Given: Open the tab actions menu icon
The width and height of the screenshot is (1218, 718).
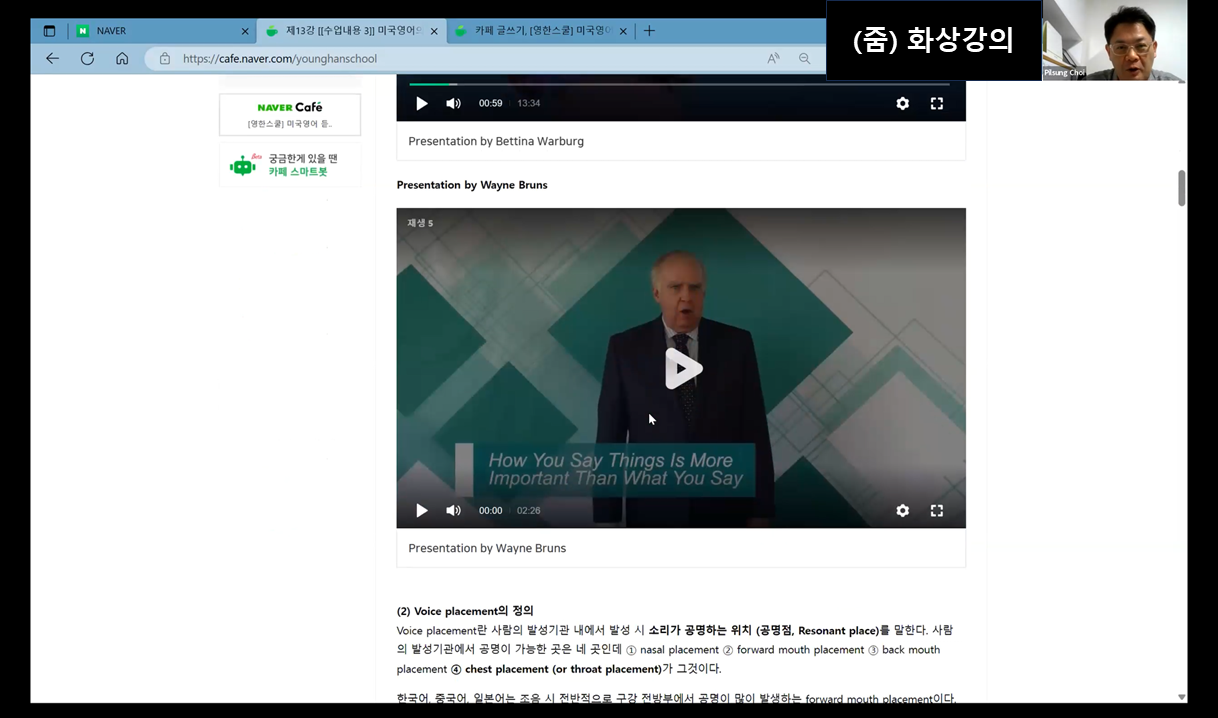Looking at the screenshot, I should [49, 31].
